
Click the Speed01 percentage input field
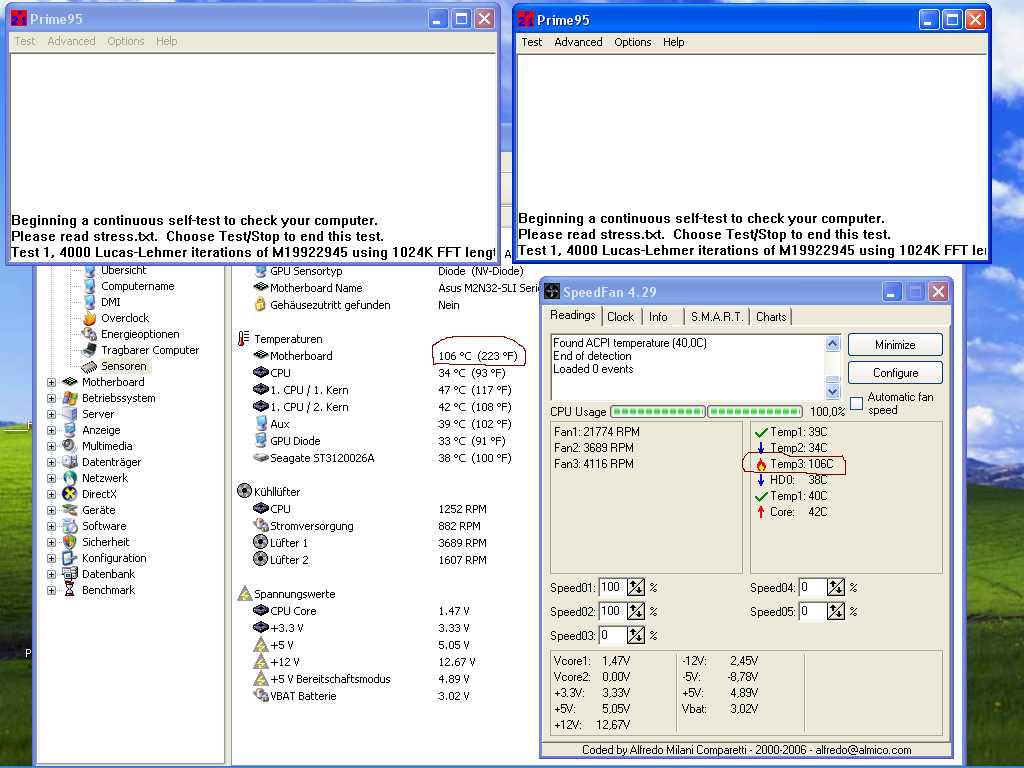[613, 587]
